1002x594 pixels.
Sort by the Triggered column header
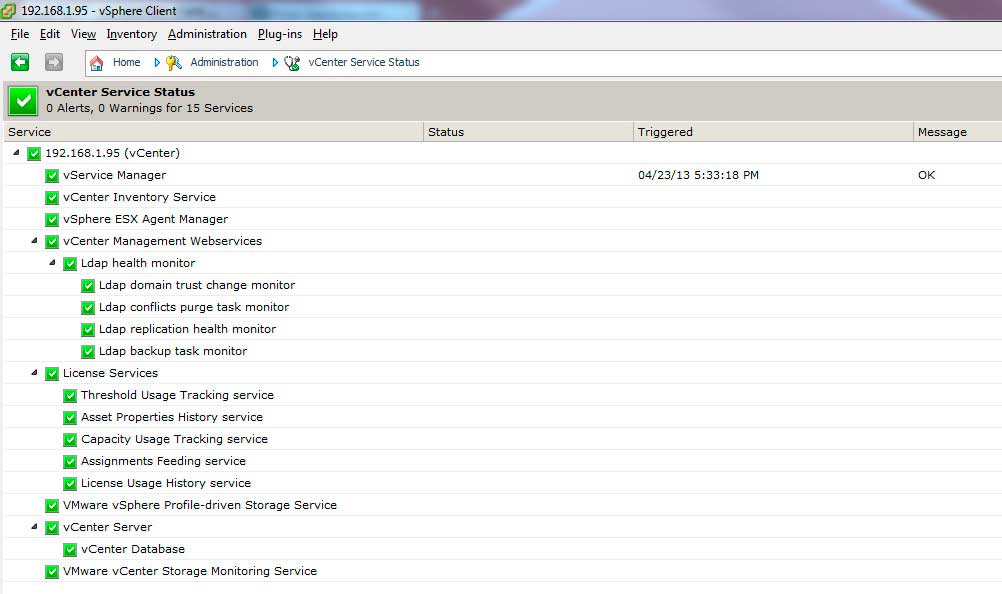[773, 132]
